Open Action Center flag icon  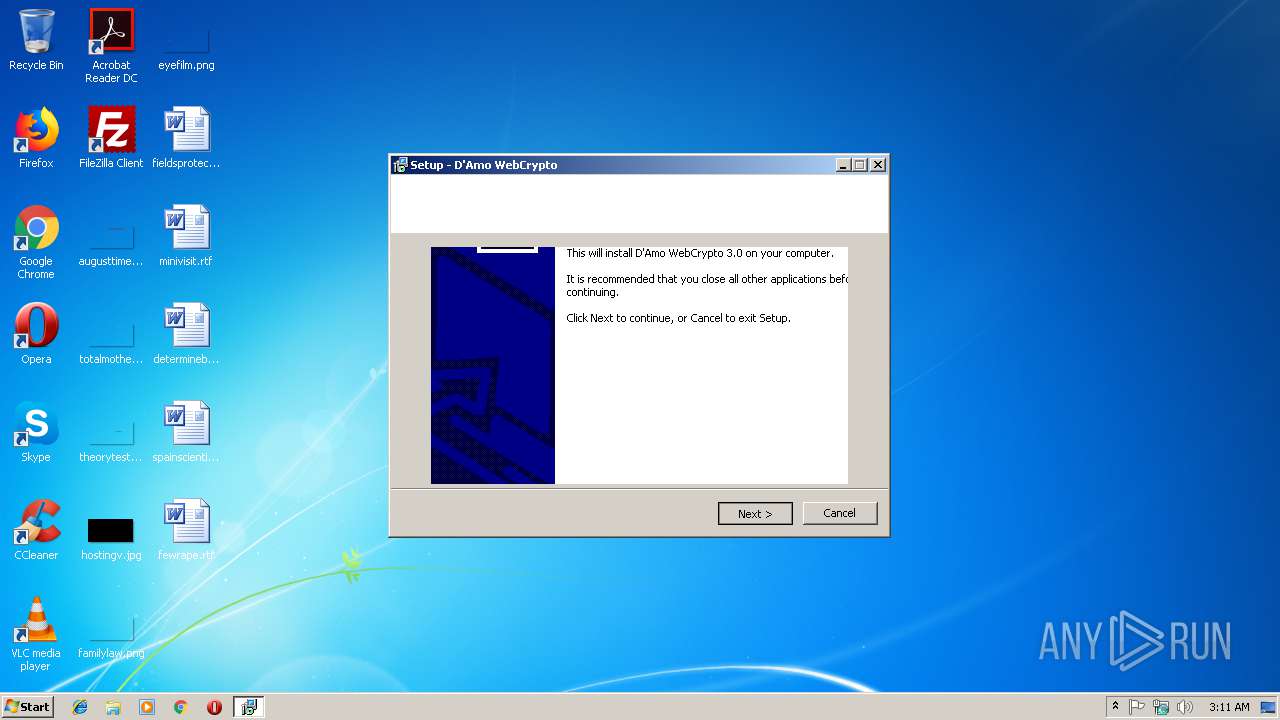(1137, 707)
